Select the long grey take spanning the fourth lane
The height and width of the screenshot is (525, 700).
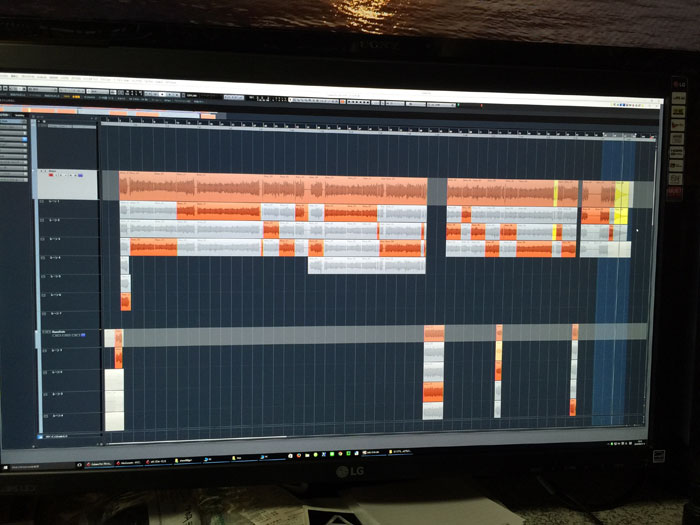(x=367, y=266)
